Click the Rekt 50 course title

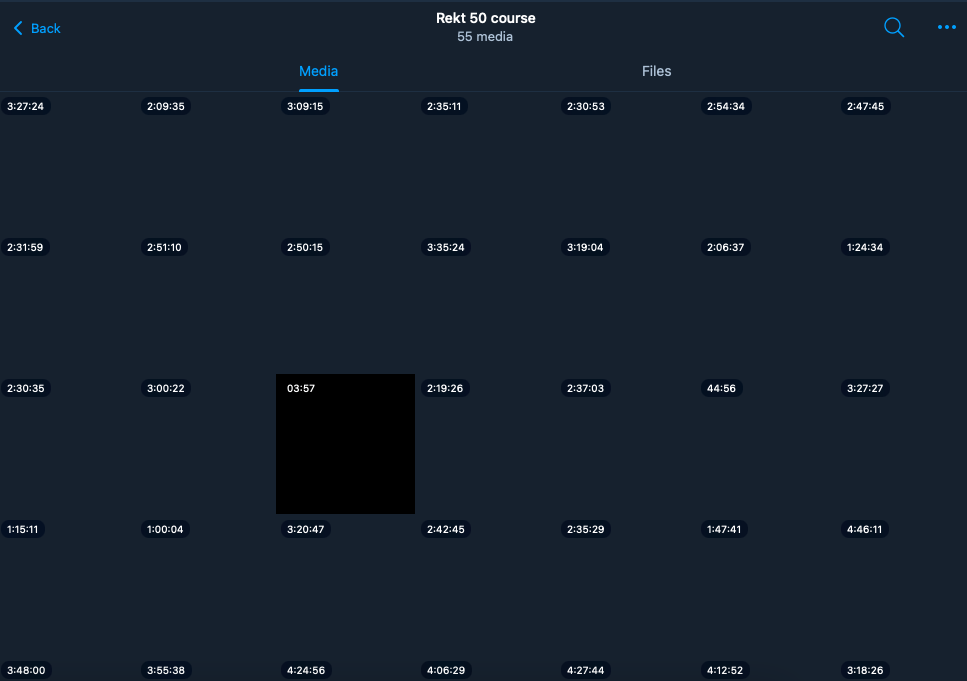(x=485, y=18)
